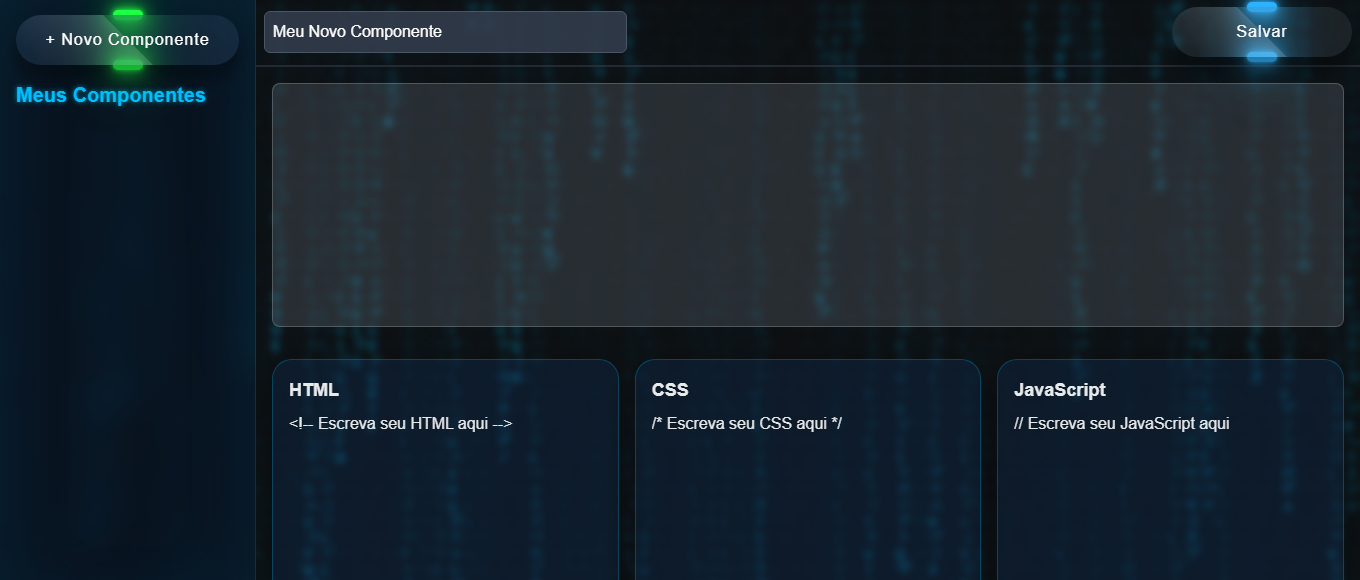
Task: Click the green glow atop Novo Componente button
Action: (x=128, y=13)
